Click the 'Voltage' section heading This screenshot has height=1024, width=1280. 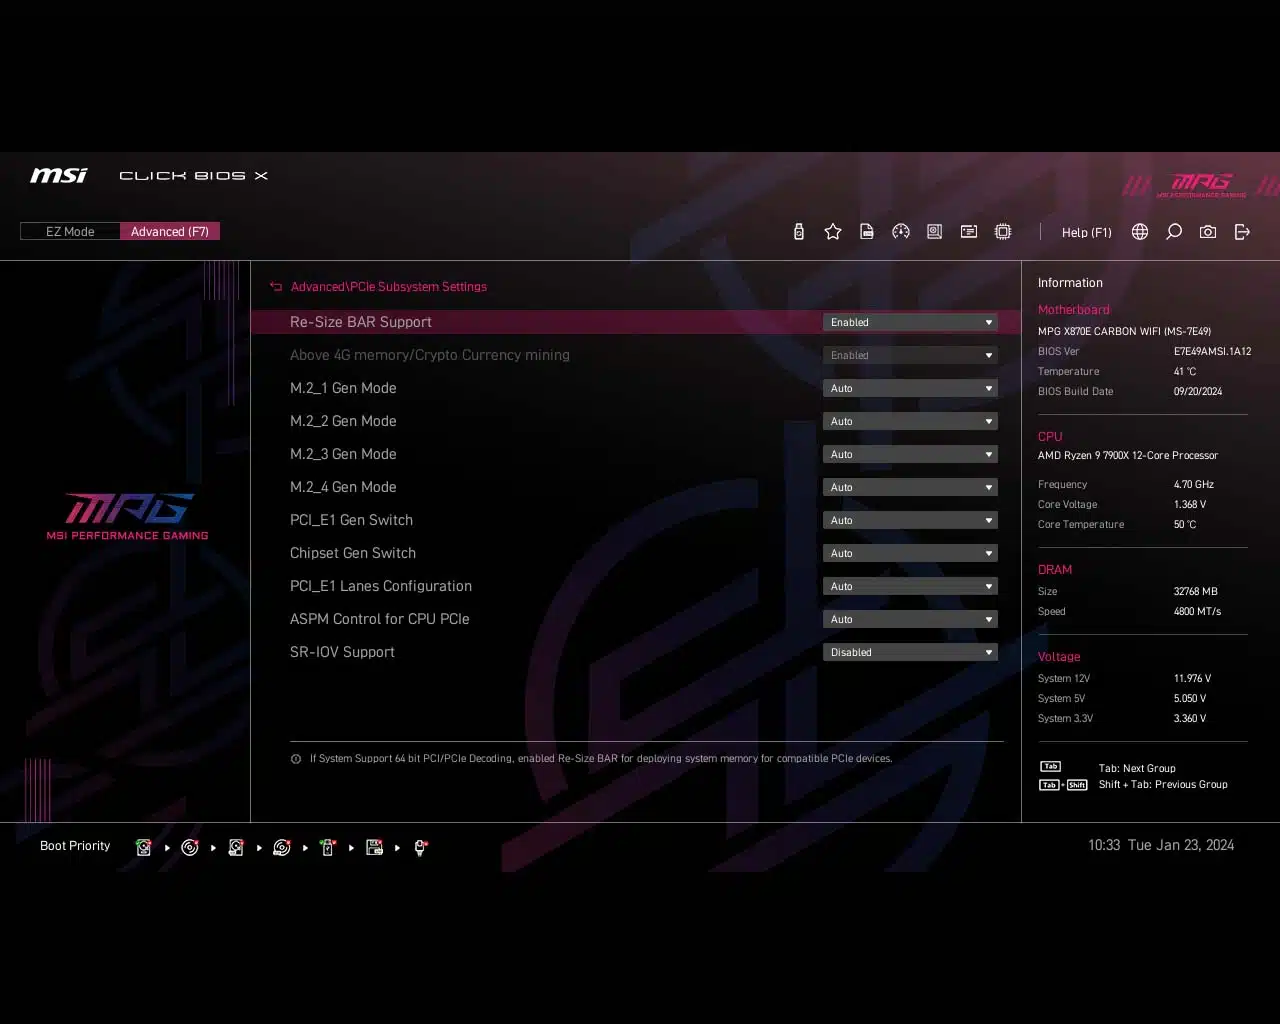click(x=1059, y=657)
